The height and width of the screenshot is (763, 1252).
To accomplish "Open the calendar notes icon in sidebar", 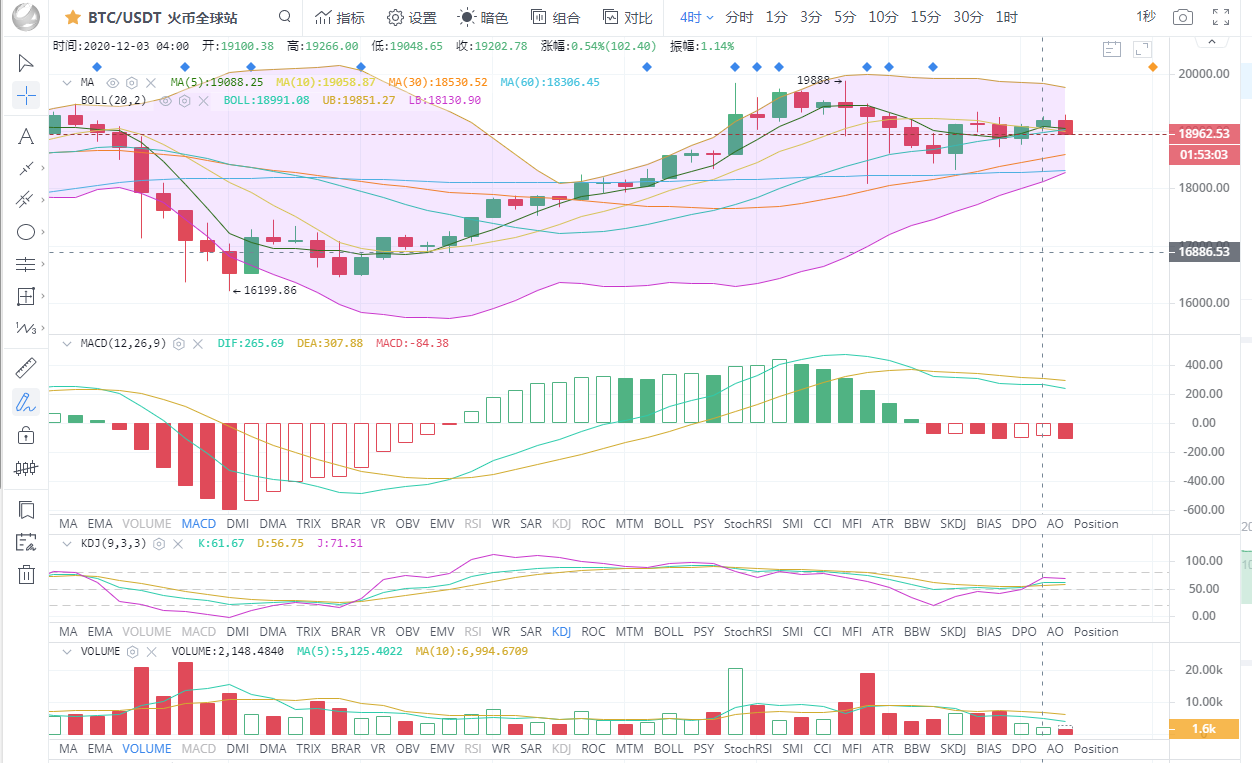I will pyautogui.click(x=26, y=542).
